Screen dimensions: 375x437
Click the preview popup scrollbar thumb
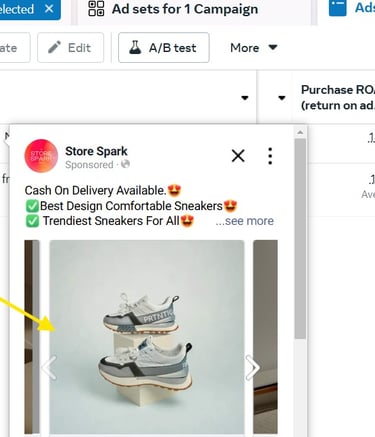300,239
